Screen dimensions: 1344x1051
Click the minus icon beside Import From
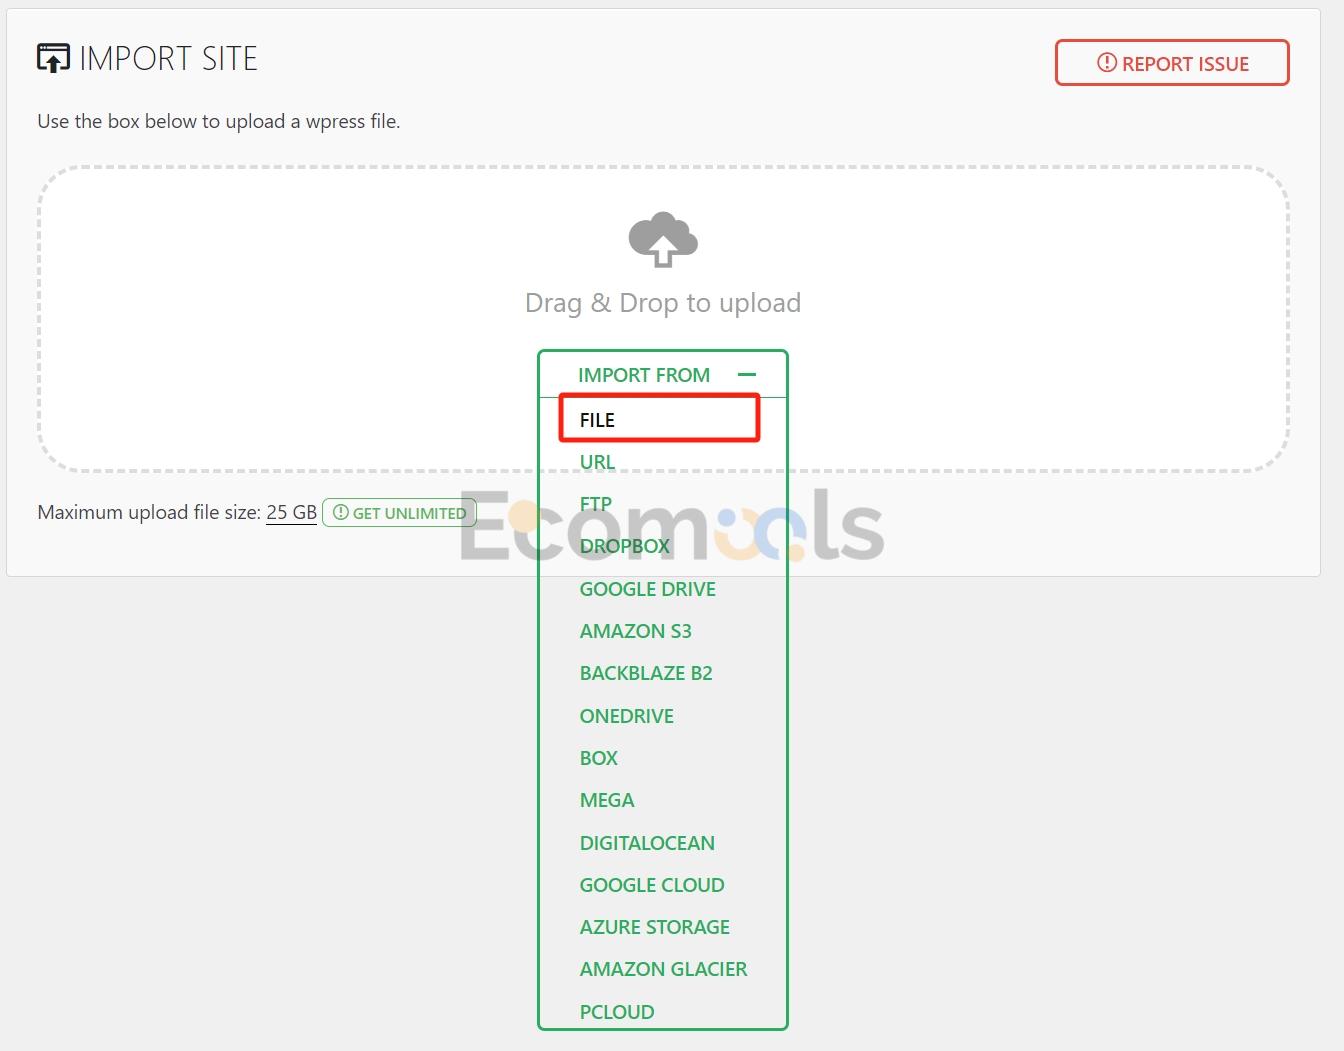click(746, 375)
